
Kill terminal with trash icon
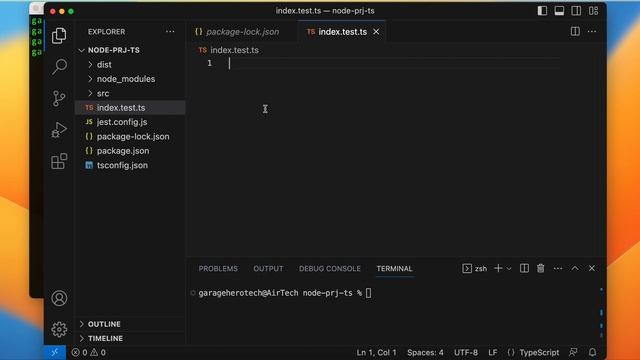tap(541, 268)
